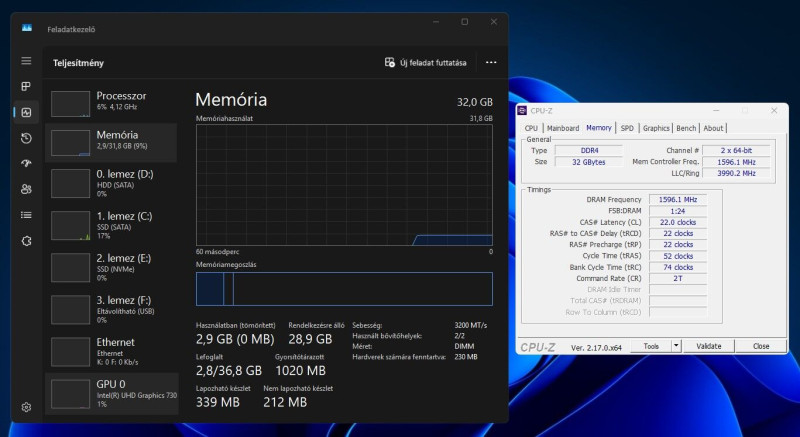Click the 1020 MB cached value

(x=301, y=371)
